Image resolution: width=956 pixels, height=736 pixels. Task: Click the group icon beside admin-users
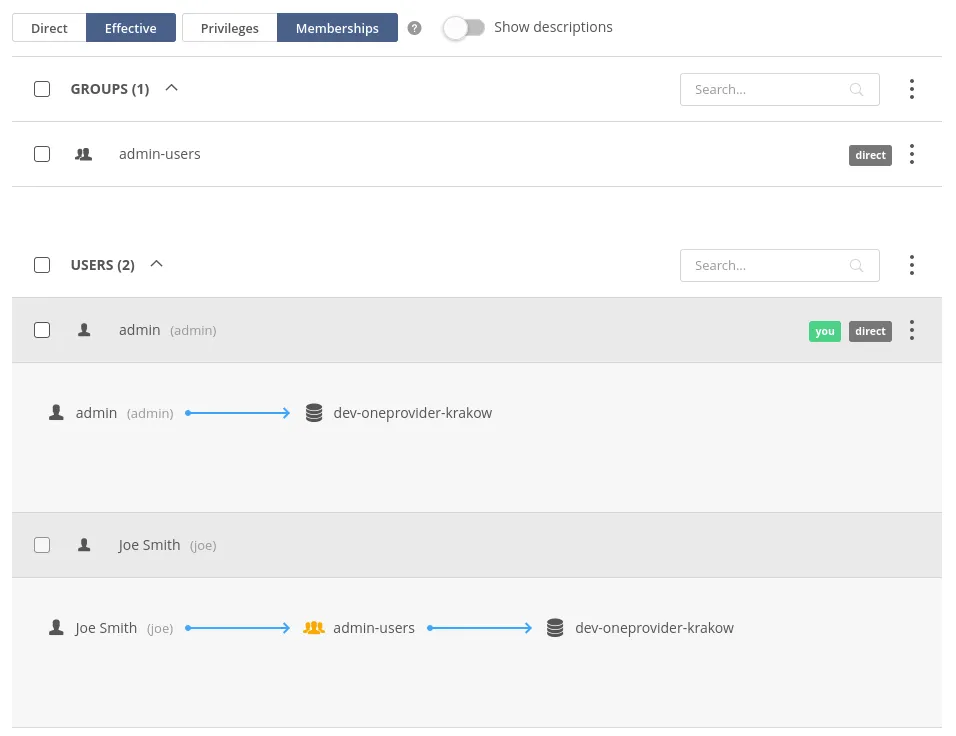(x=83, y=153)
